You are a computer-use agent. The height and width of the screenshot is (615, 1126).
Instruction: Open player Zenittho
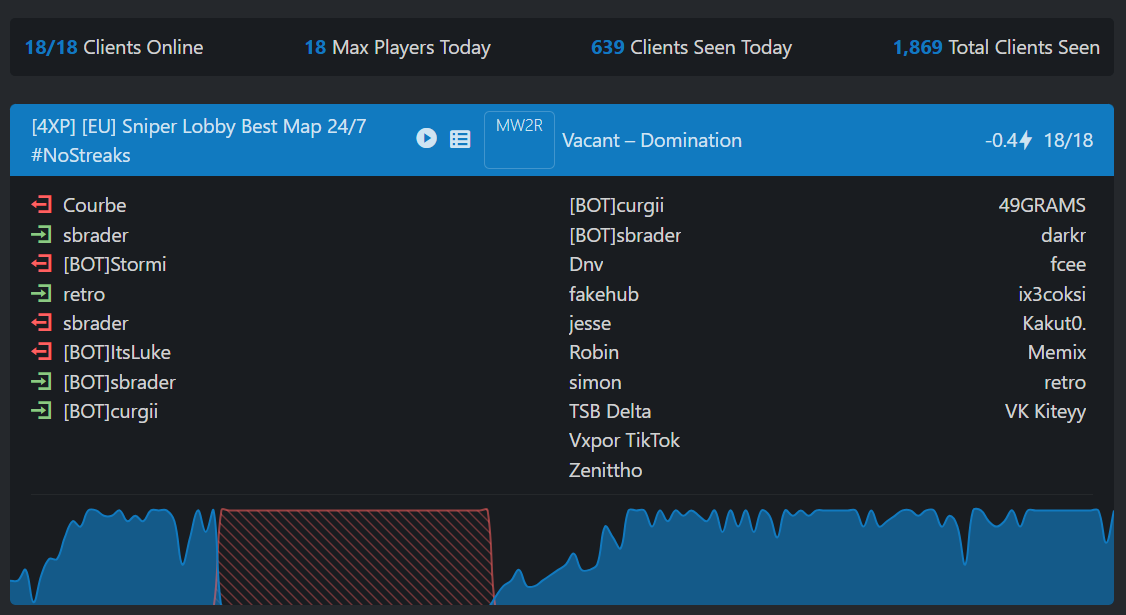[606, 471]
